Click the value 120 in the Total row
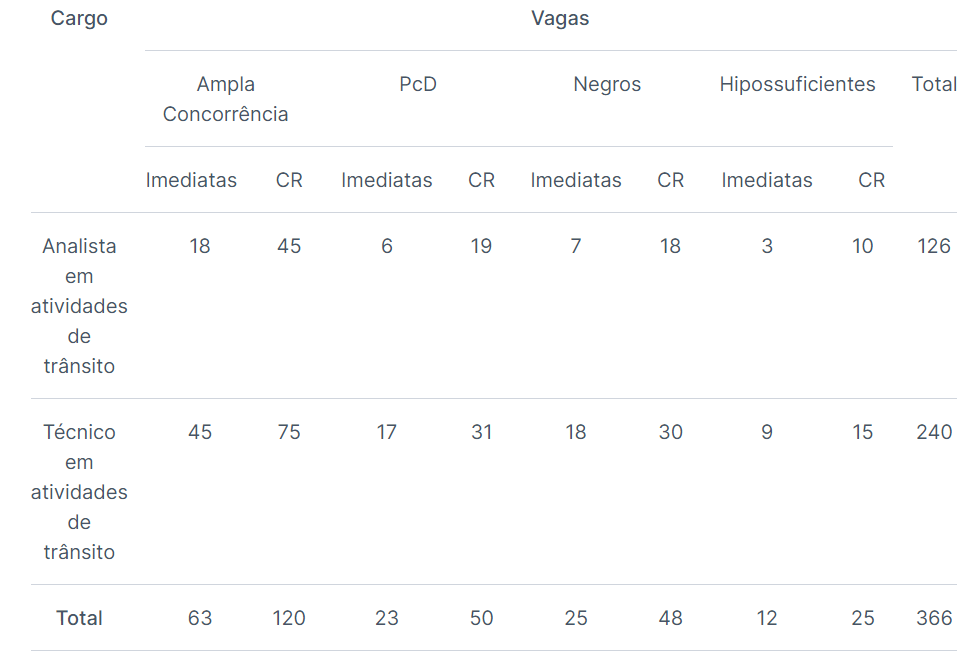972x658 pixels. click(289, 618)
